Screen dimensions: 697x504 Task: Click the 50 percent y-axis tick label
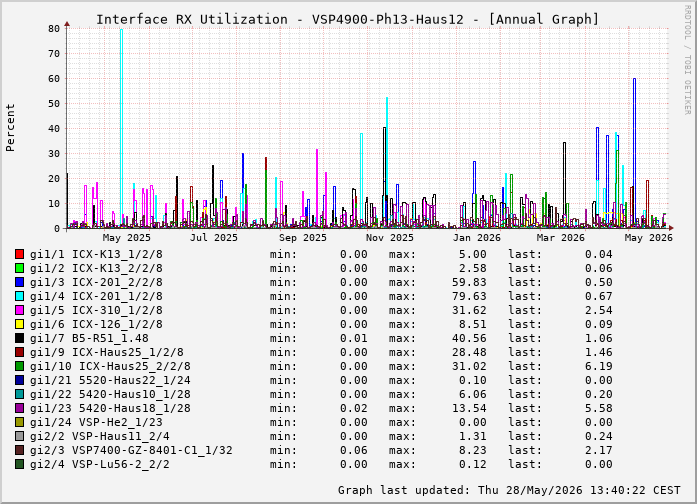click(54, 104)
